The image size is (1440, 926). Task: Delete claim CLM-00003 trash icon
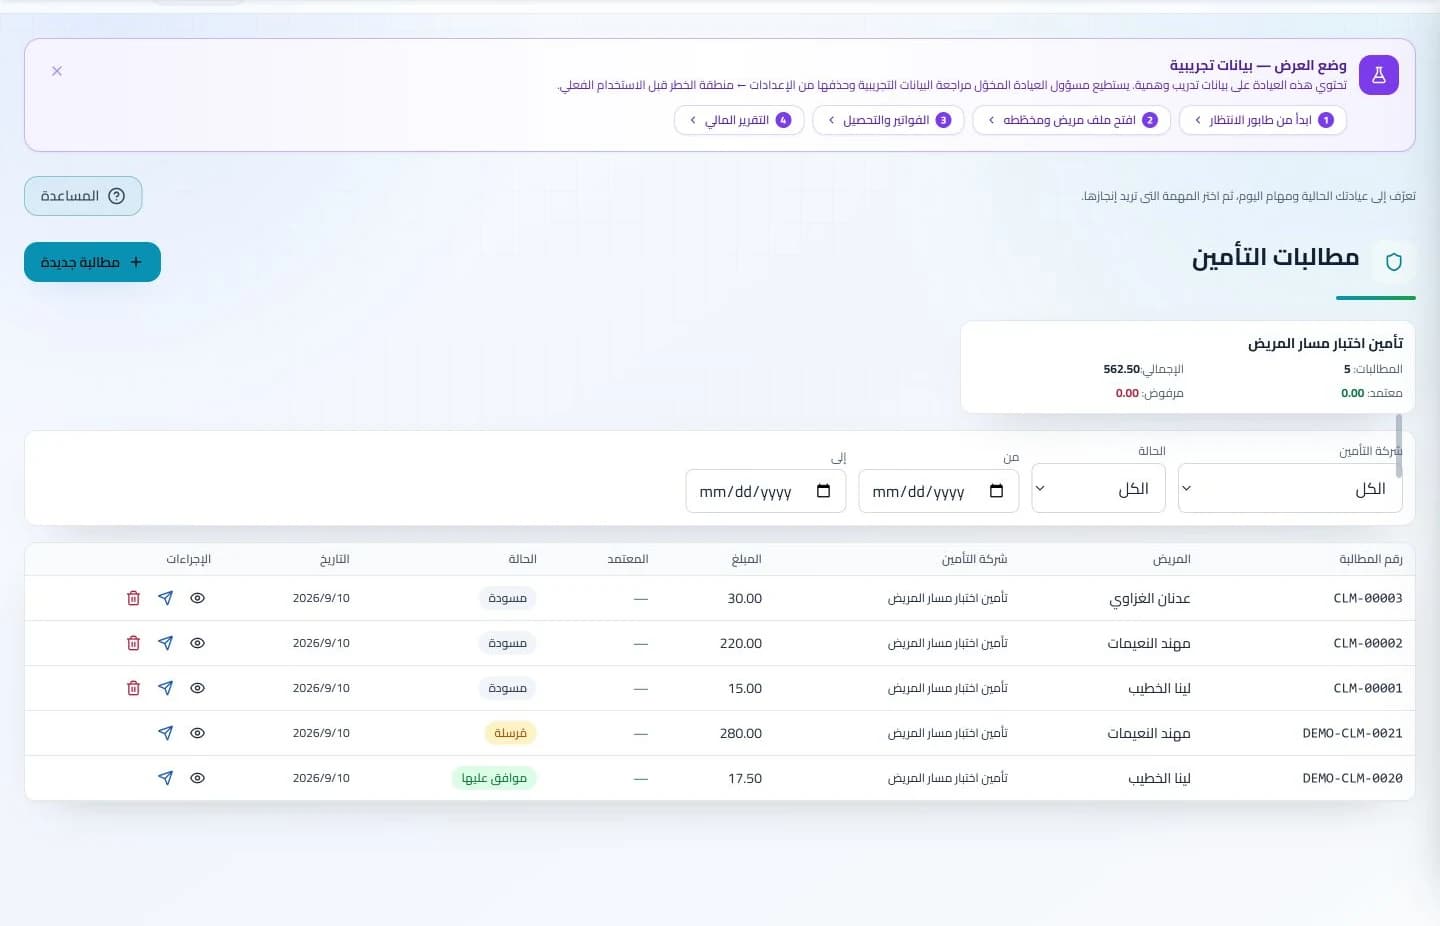click(x=134, y=598)
